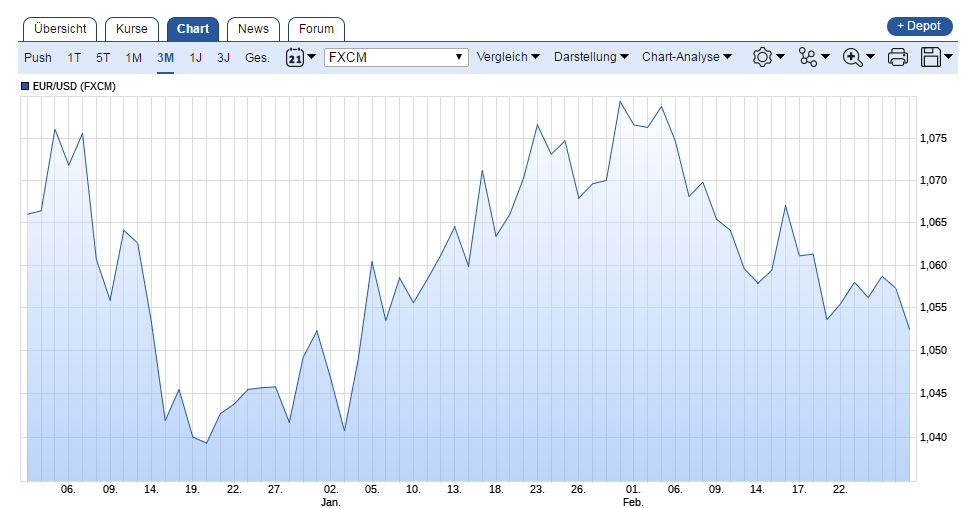972x508 pixels.
Task: Open the News tab
Action: point(253,29)
